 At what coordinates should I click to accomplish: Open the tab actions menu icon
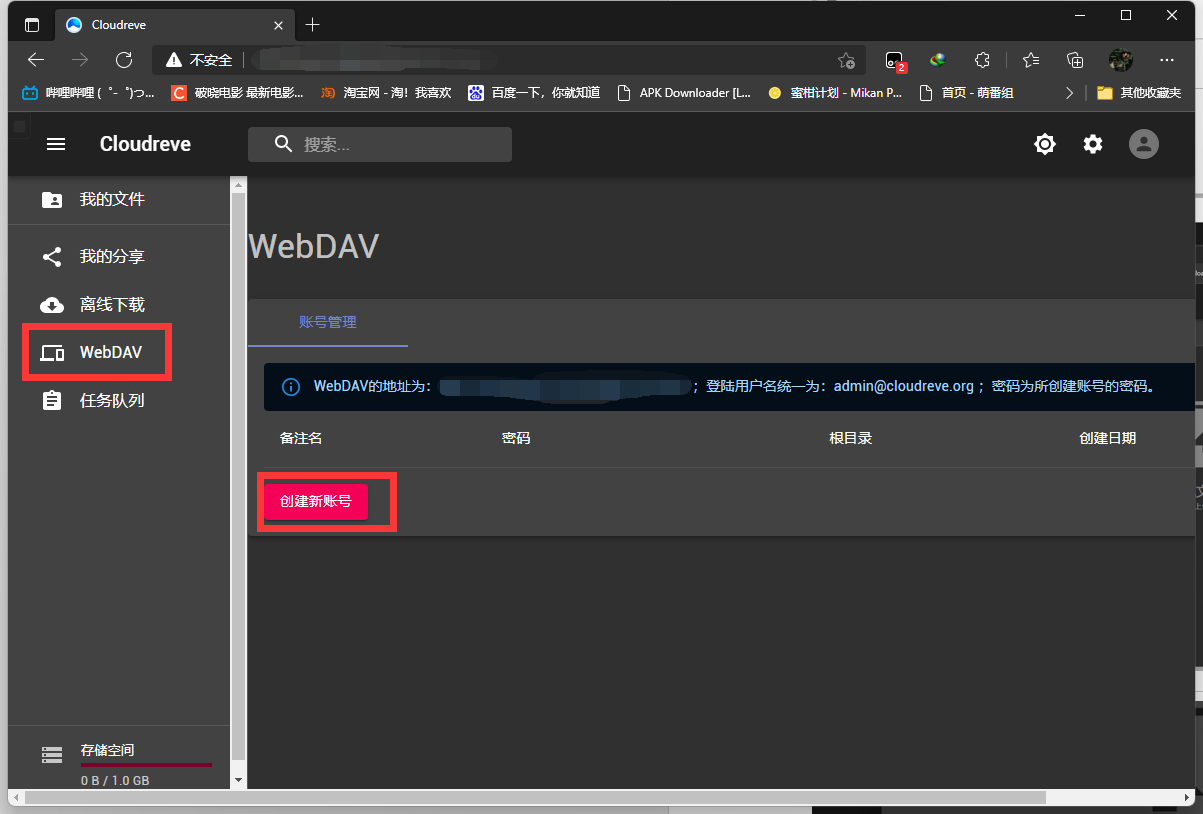[x=32, y=25]
